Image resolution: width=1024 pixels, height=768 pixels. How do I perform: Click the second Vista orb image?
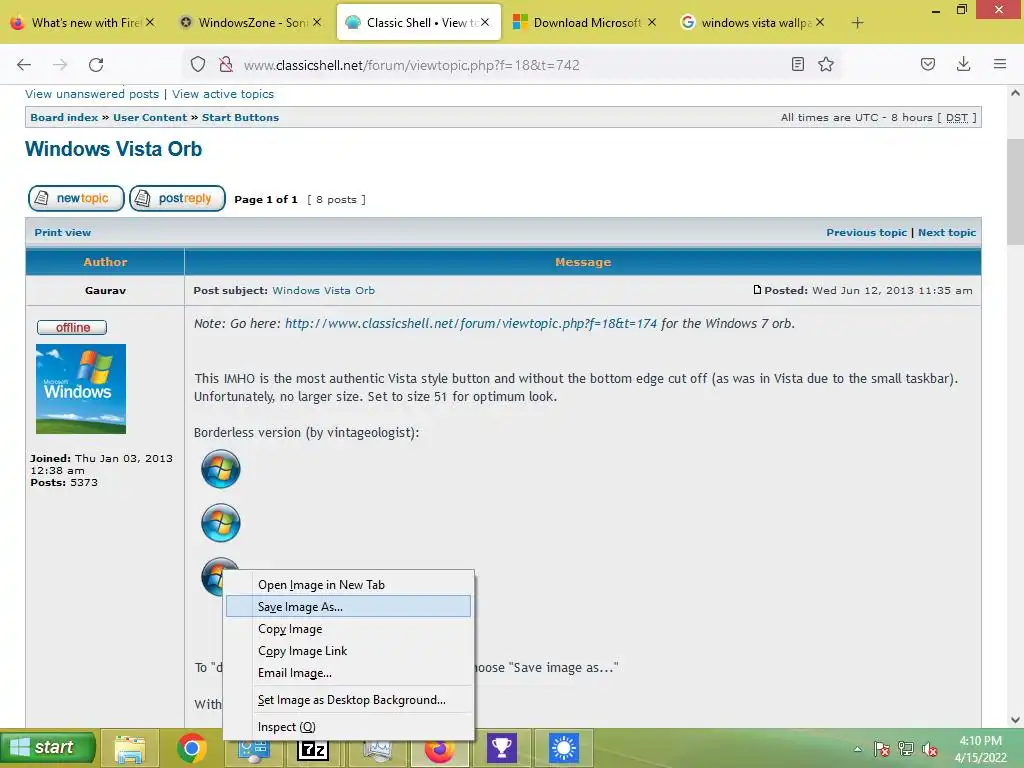click(x=221, y=522)
